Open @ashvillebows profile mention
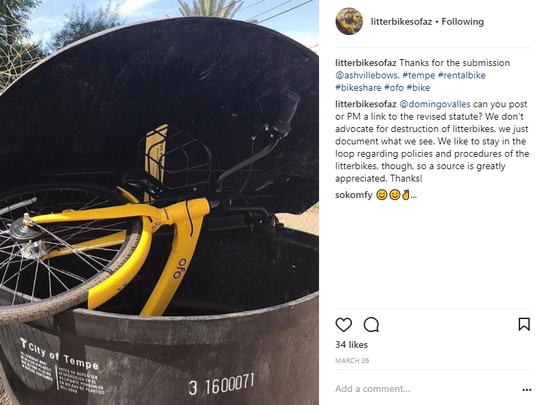540x405 pixels. tap(366, 75)
